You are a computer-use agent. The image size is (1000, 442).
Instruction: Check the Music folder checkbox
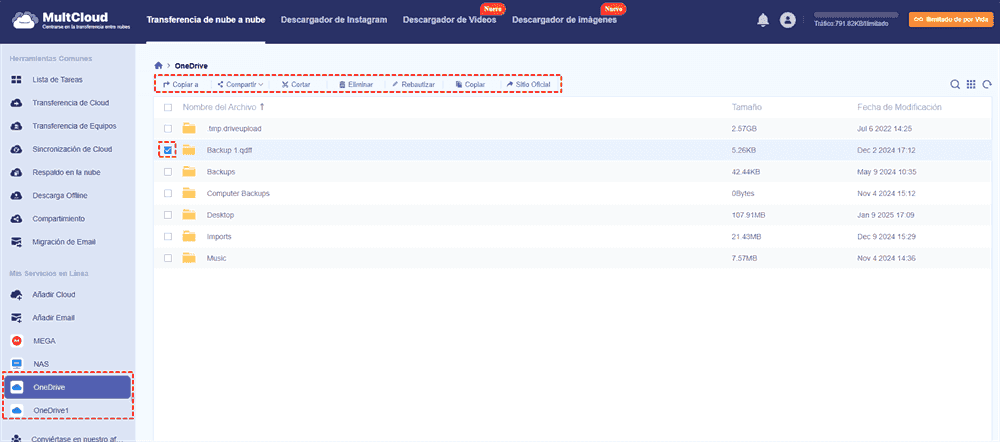[x=168, y=258]
